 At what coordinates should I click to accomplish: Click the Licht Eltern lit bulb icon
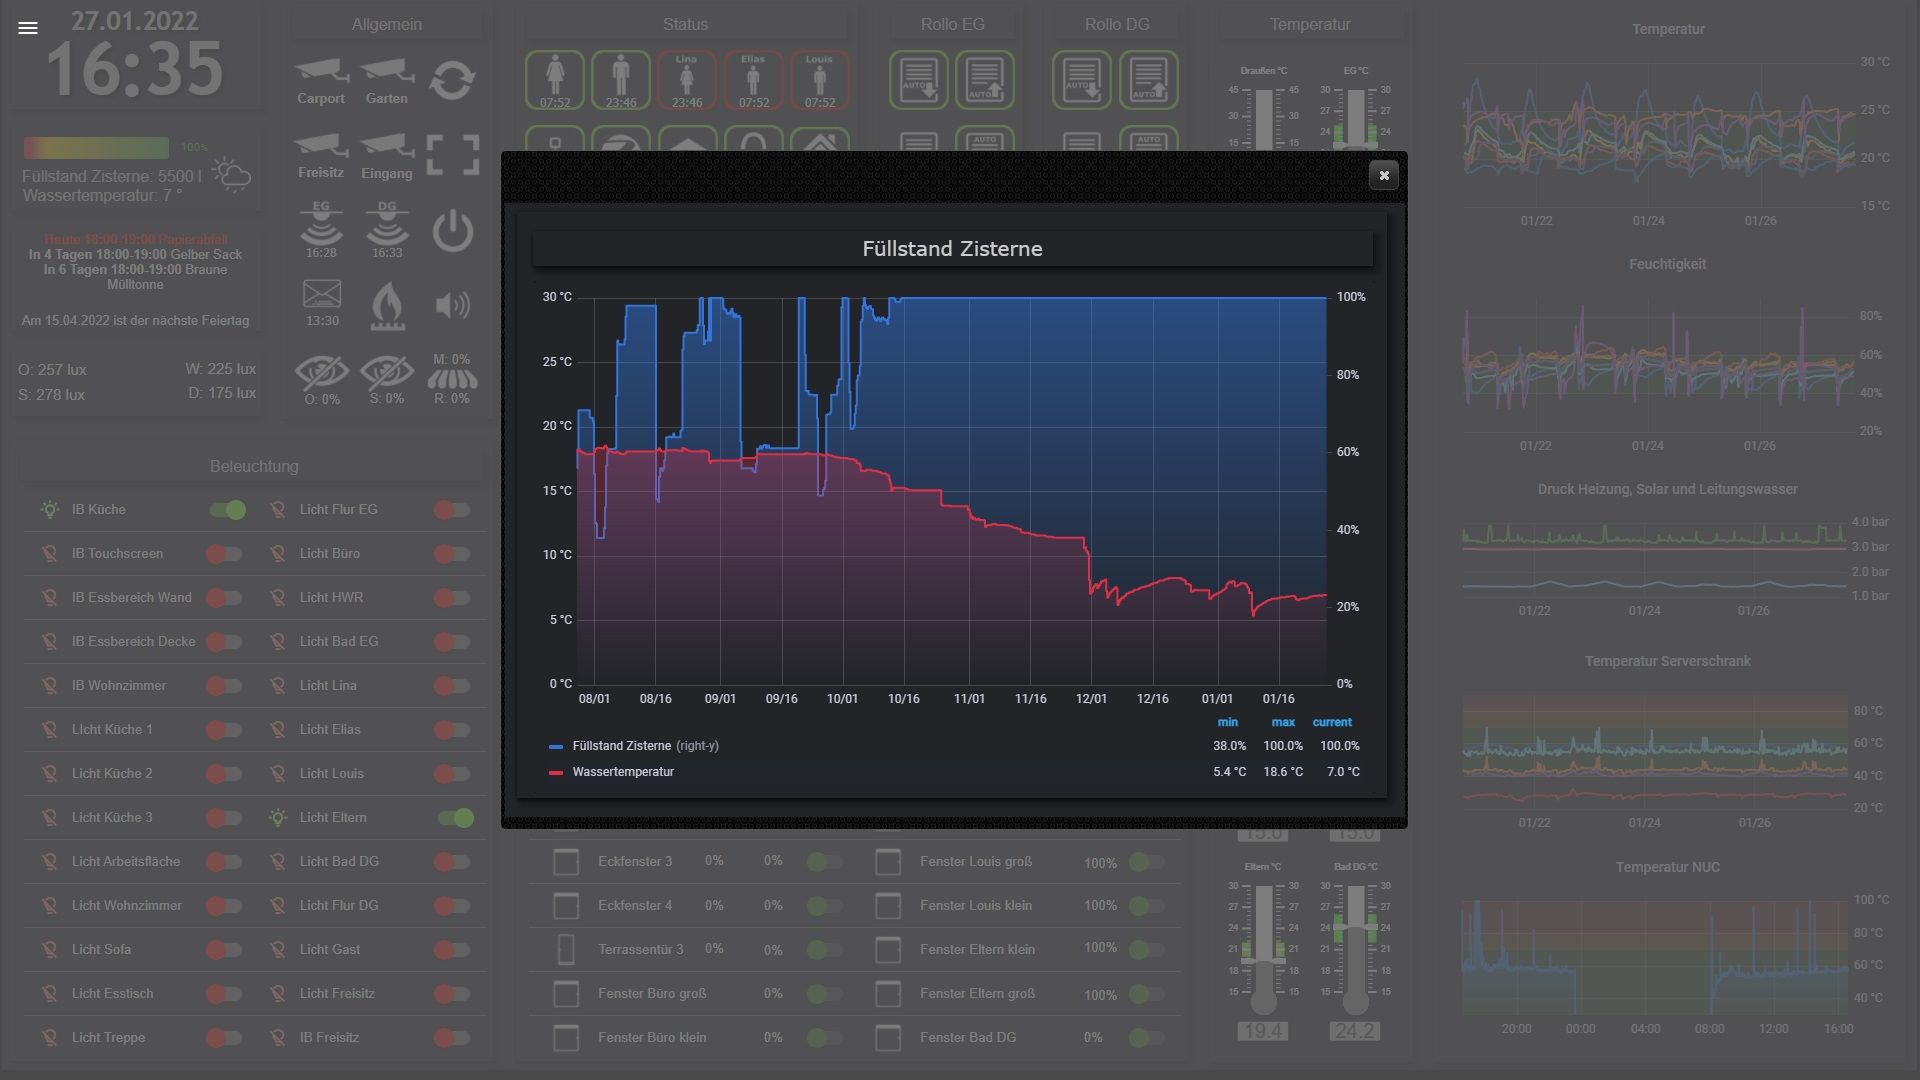click(x=278, y=818)
